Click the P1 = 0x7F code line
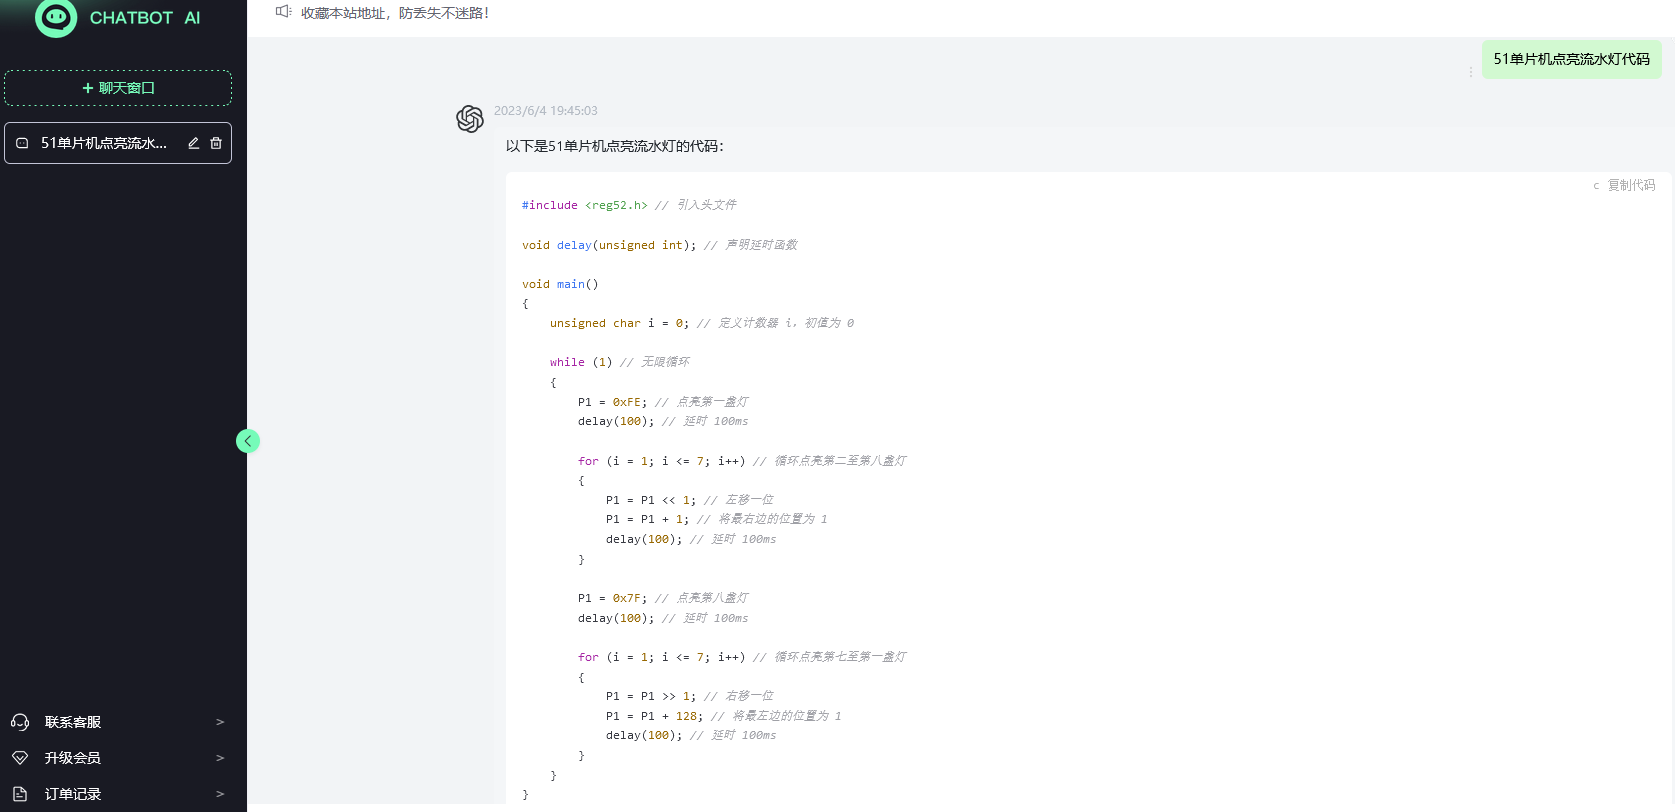This screenshot has height=812, width=1675. click(663, 598)
